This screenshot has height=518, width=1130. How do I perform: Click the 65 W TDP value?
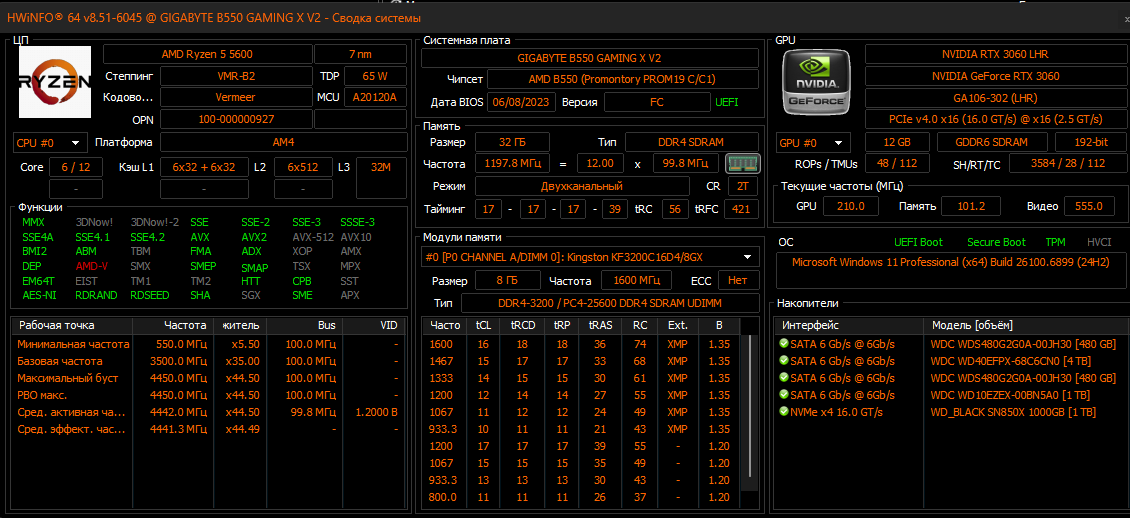[x=375, y=76]
